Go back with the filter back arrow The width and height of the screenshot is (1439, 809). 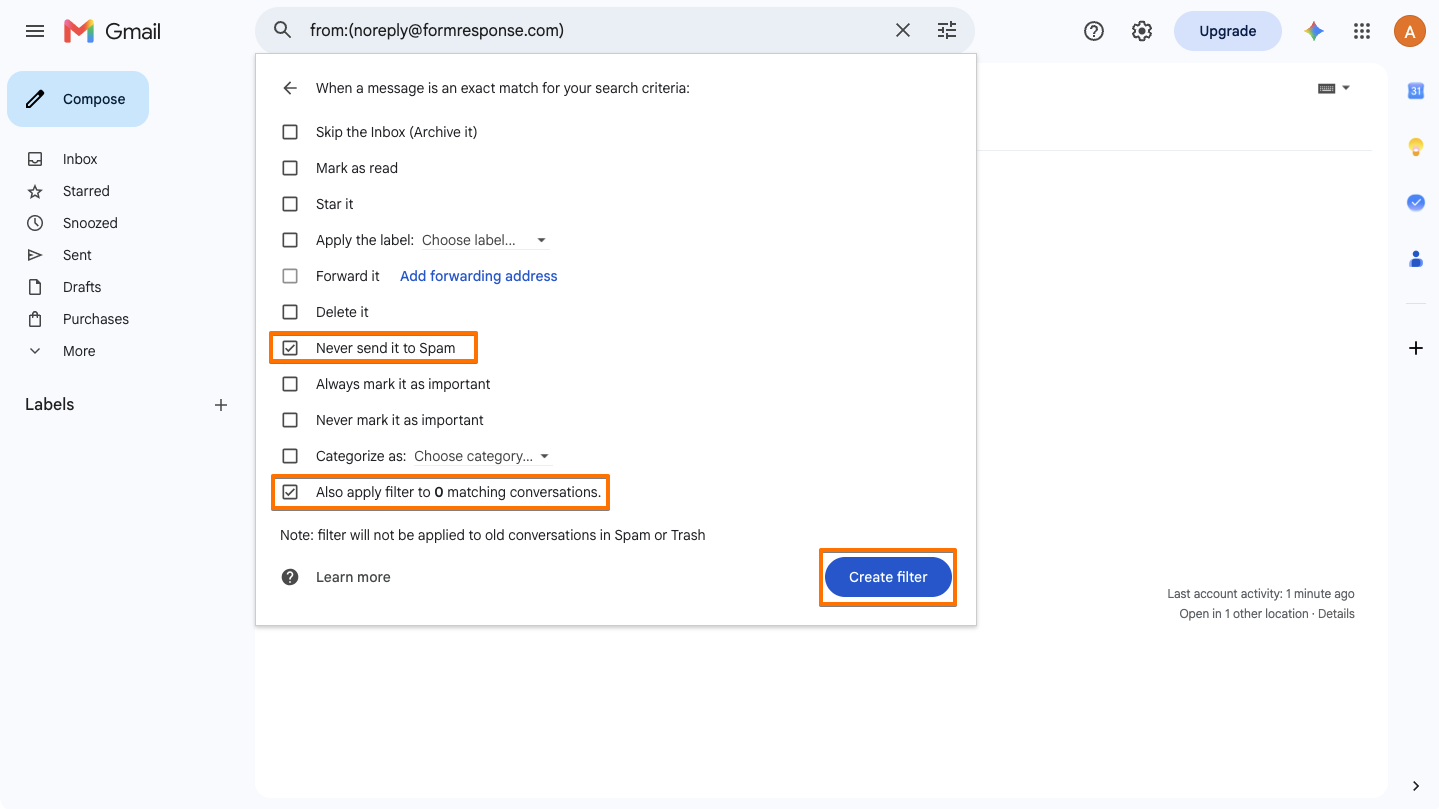coord(290,88)
